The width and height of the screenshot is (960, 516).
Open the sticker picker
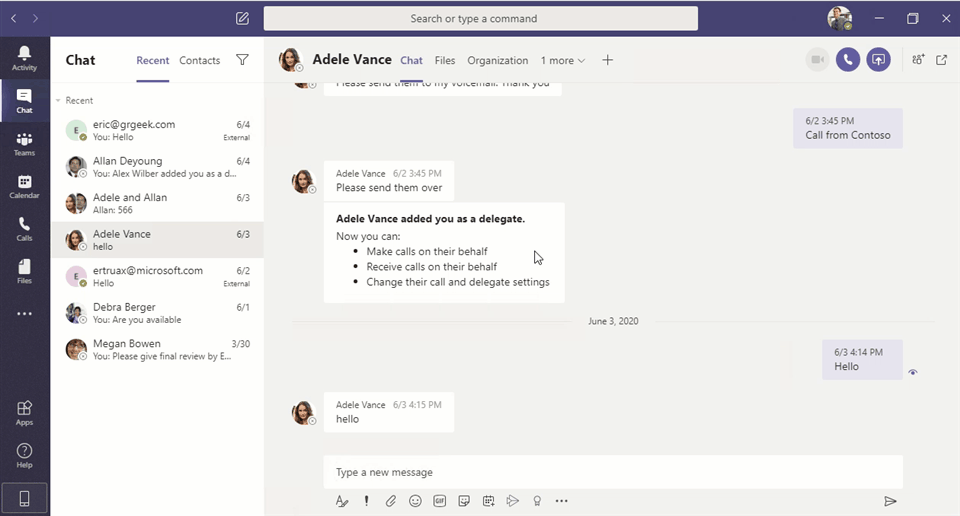[464, 501]
